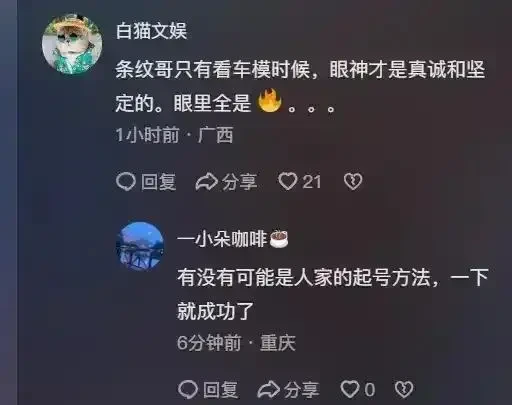Image resolution: width=512 pixels, height=405 pixels.
Task: Open 白猫文娱's cat profile avatar
Action: click(x=72, y=44)
